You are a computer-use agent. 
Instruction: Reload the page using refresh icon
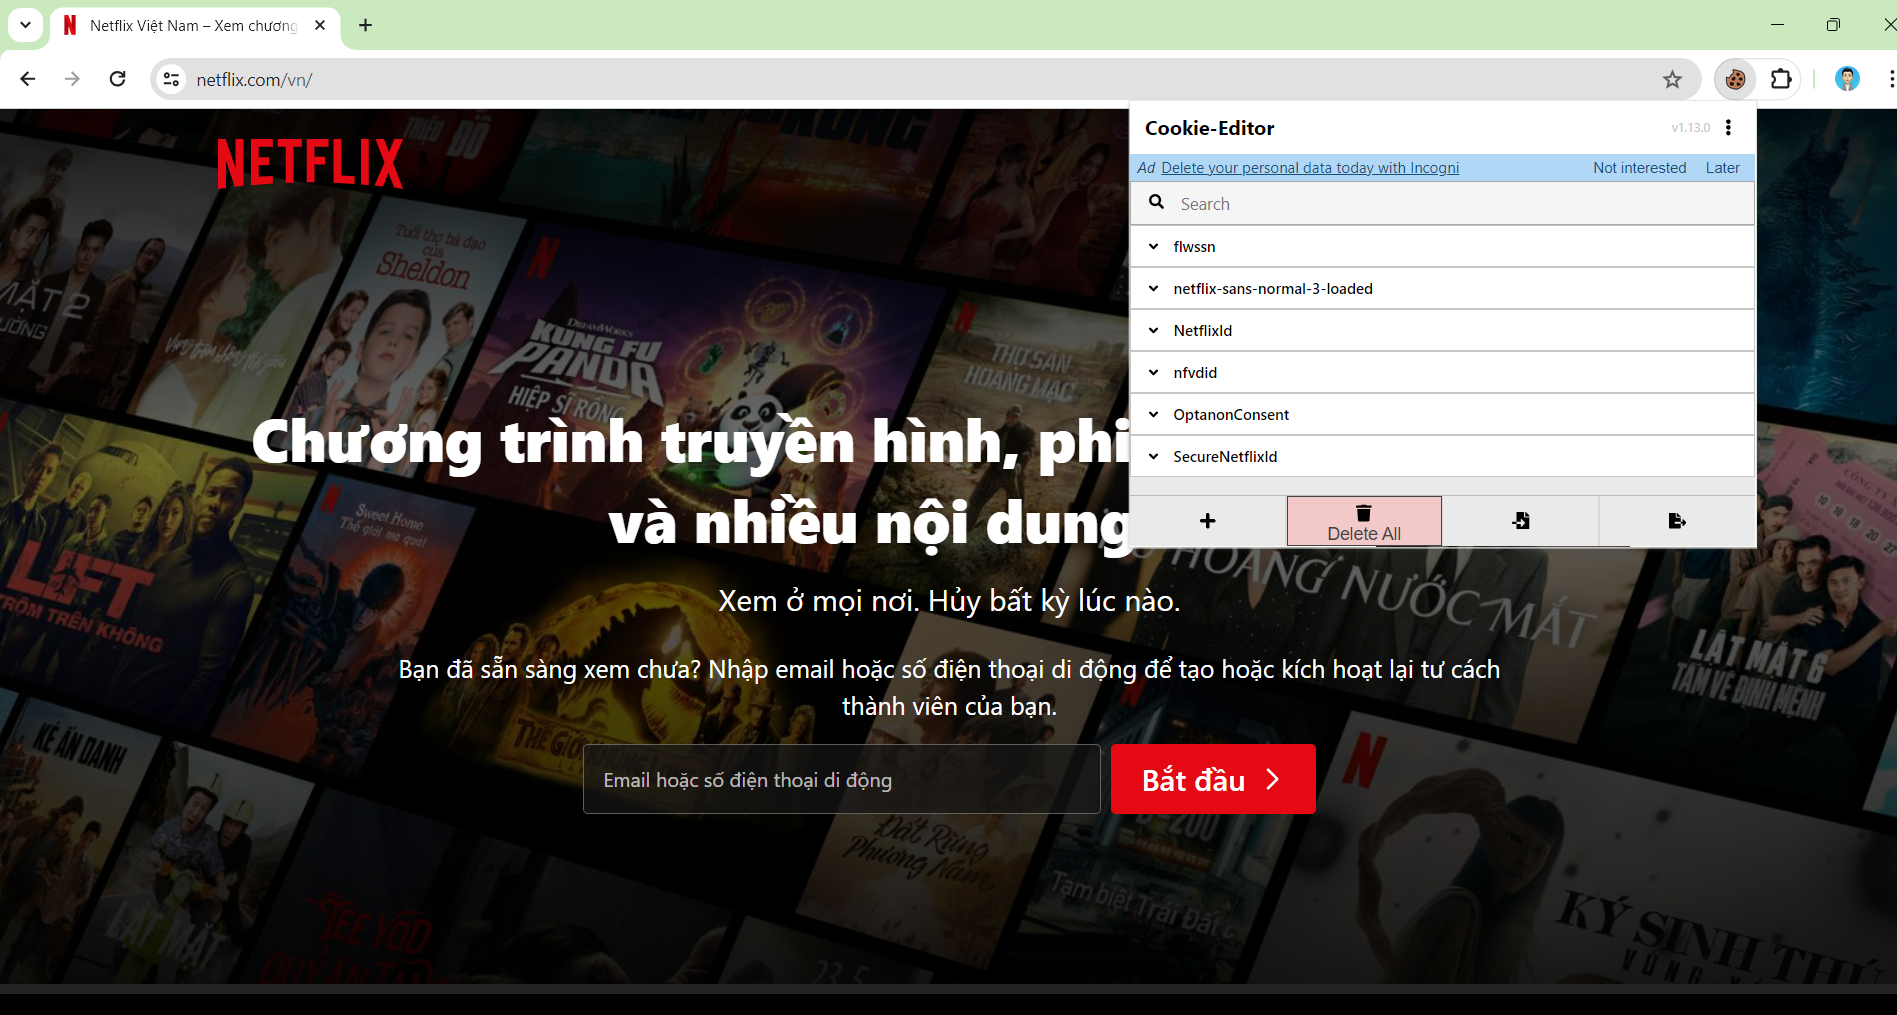[117, 79]
